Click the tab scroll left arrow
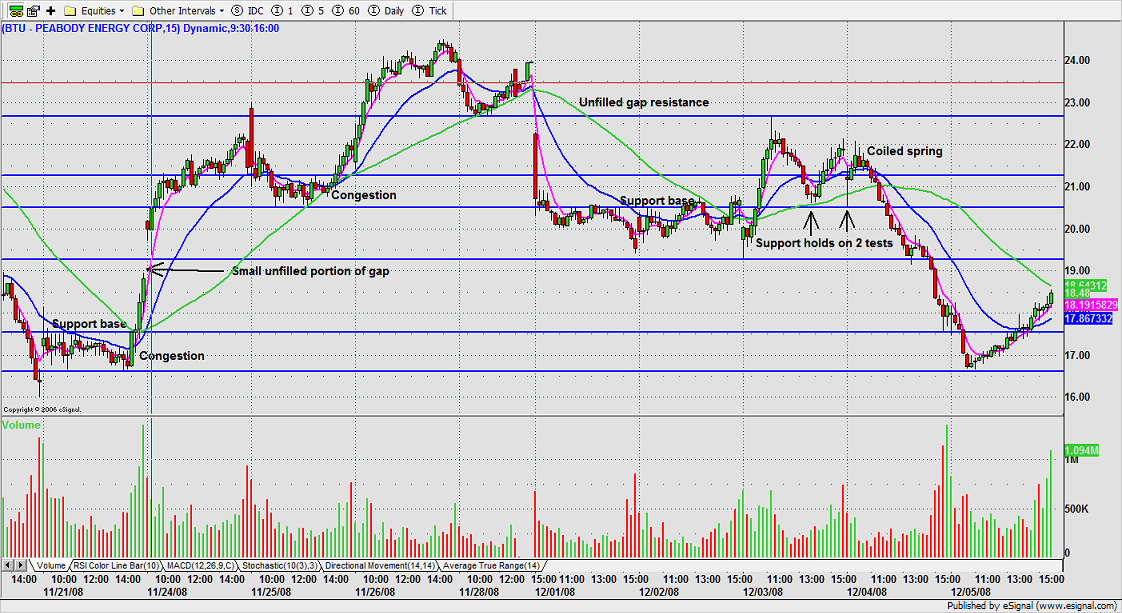This screenshot has width=1122, height=613. (x=8, y=566)
